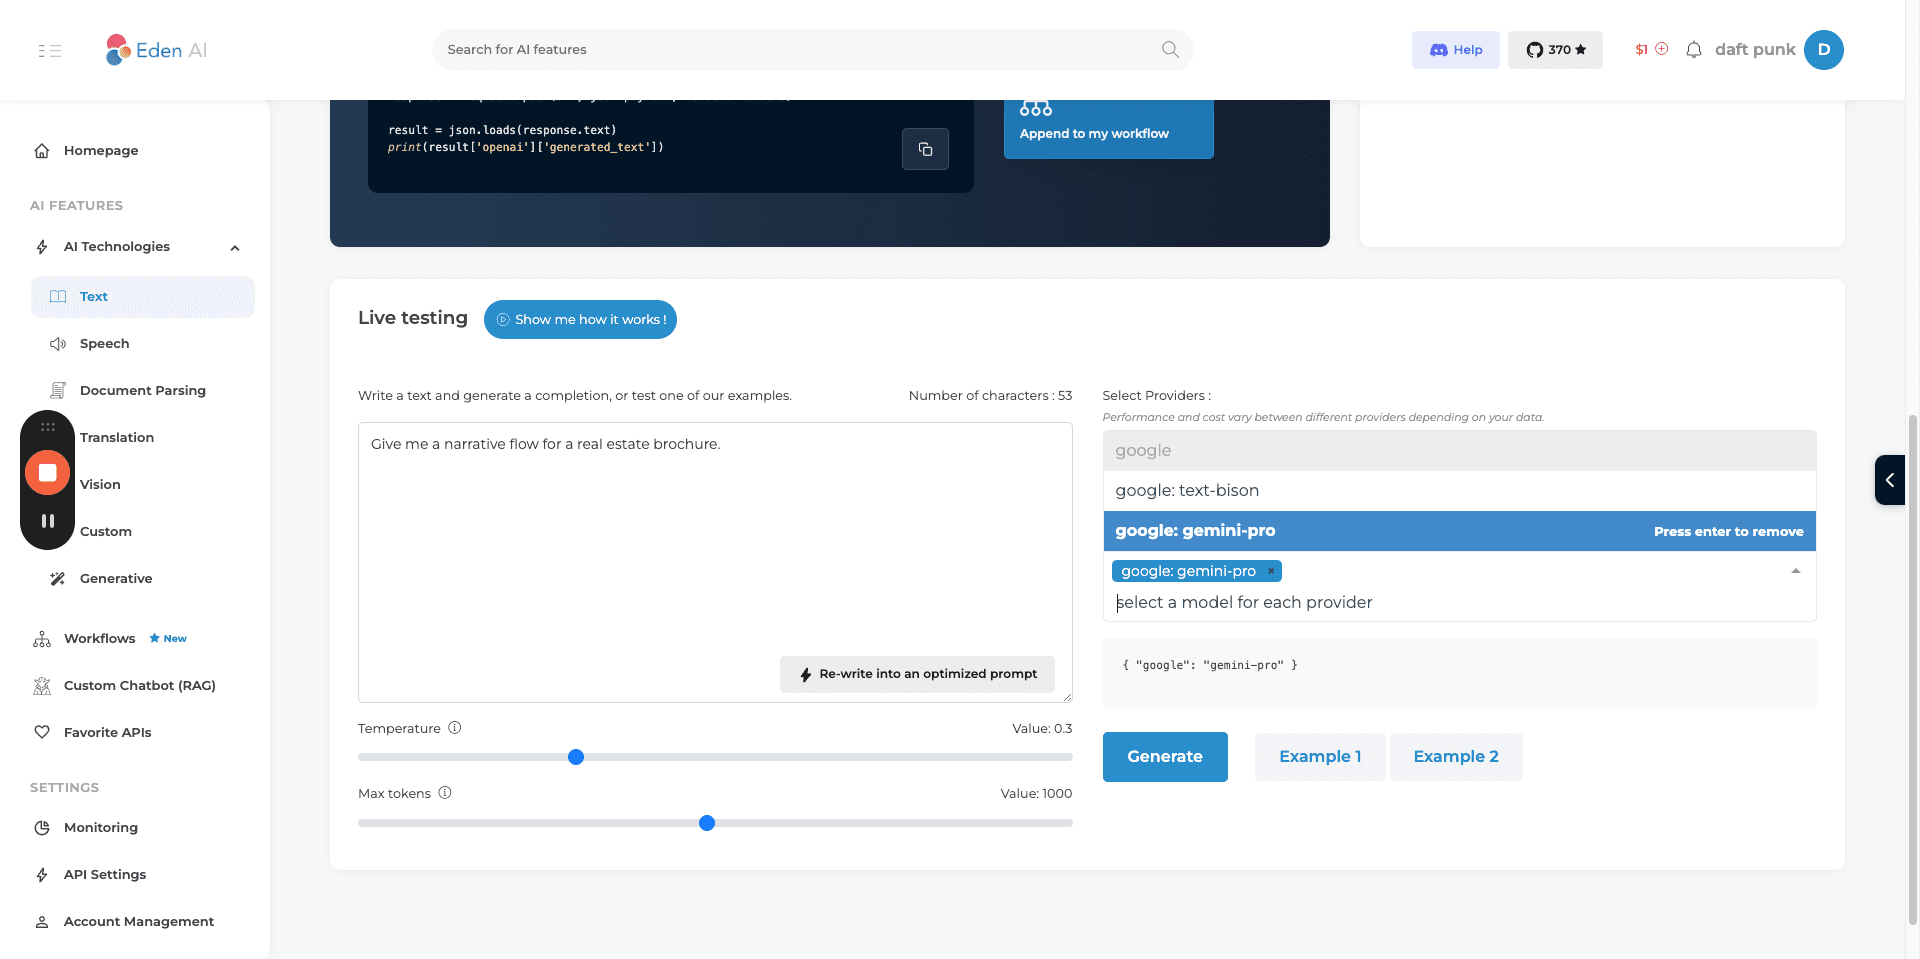Viewport: 1920px width, 959px height.
Task: Click the prompt text area
Action: tap(715, 562)
